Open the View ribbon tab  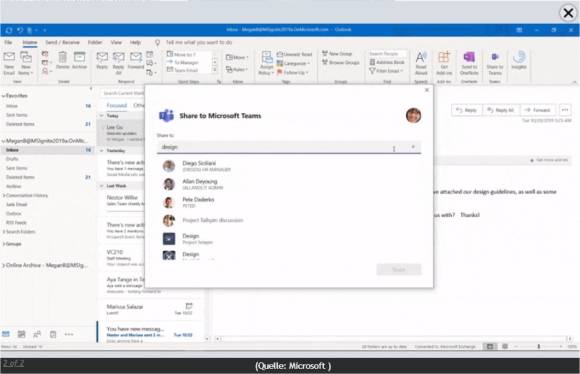coord(116,42)
